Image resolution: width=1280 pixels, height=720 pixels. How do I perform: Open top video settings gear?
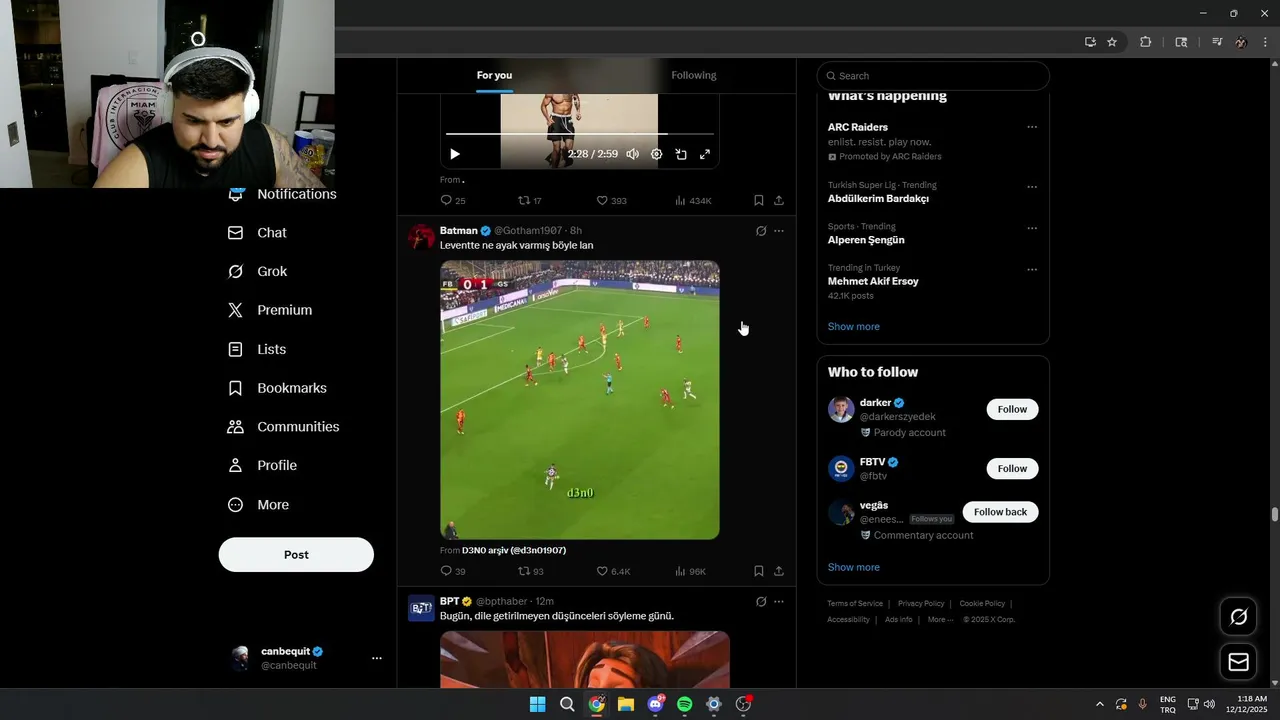coord(657,154)
